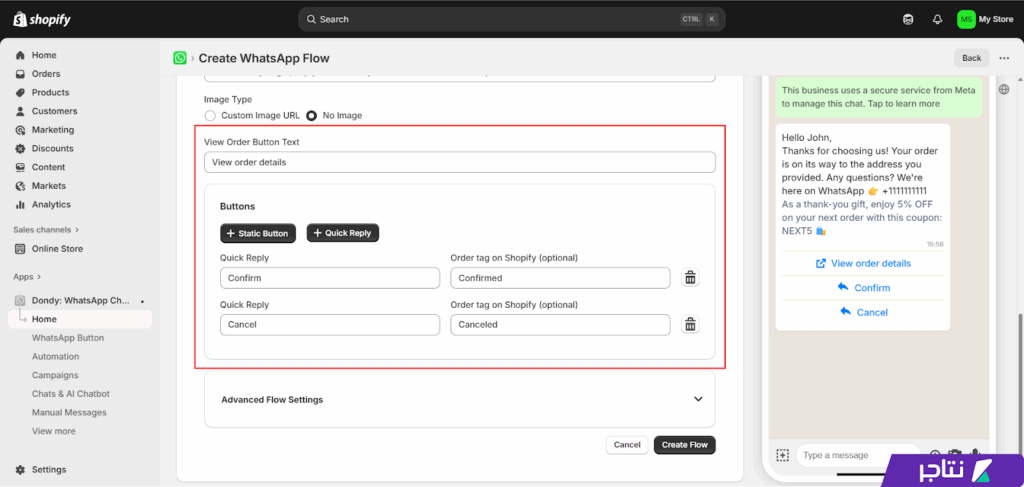Open the globe icon beside preview
Image resolution: width=1024 pixels, height=487 pixels.
point(1003,89)
